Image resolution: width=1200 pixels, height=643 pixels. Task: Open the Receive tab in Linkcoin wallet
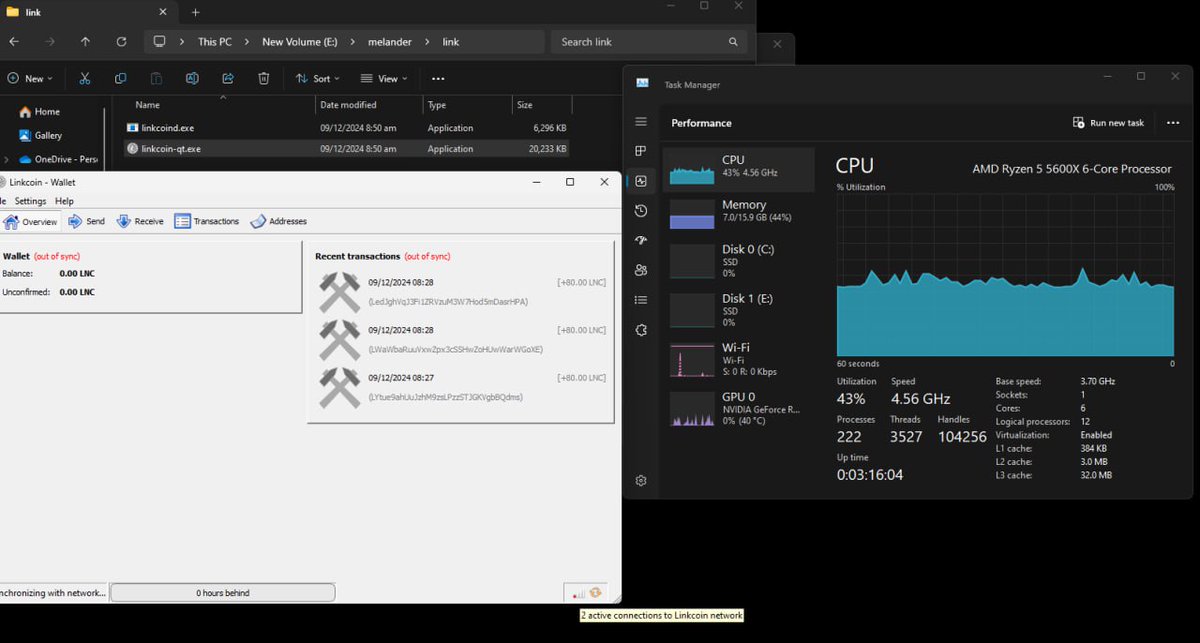point(140,221)
